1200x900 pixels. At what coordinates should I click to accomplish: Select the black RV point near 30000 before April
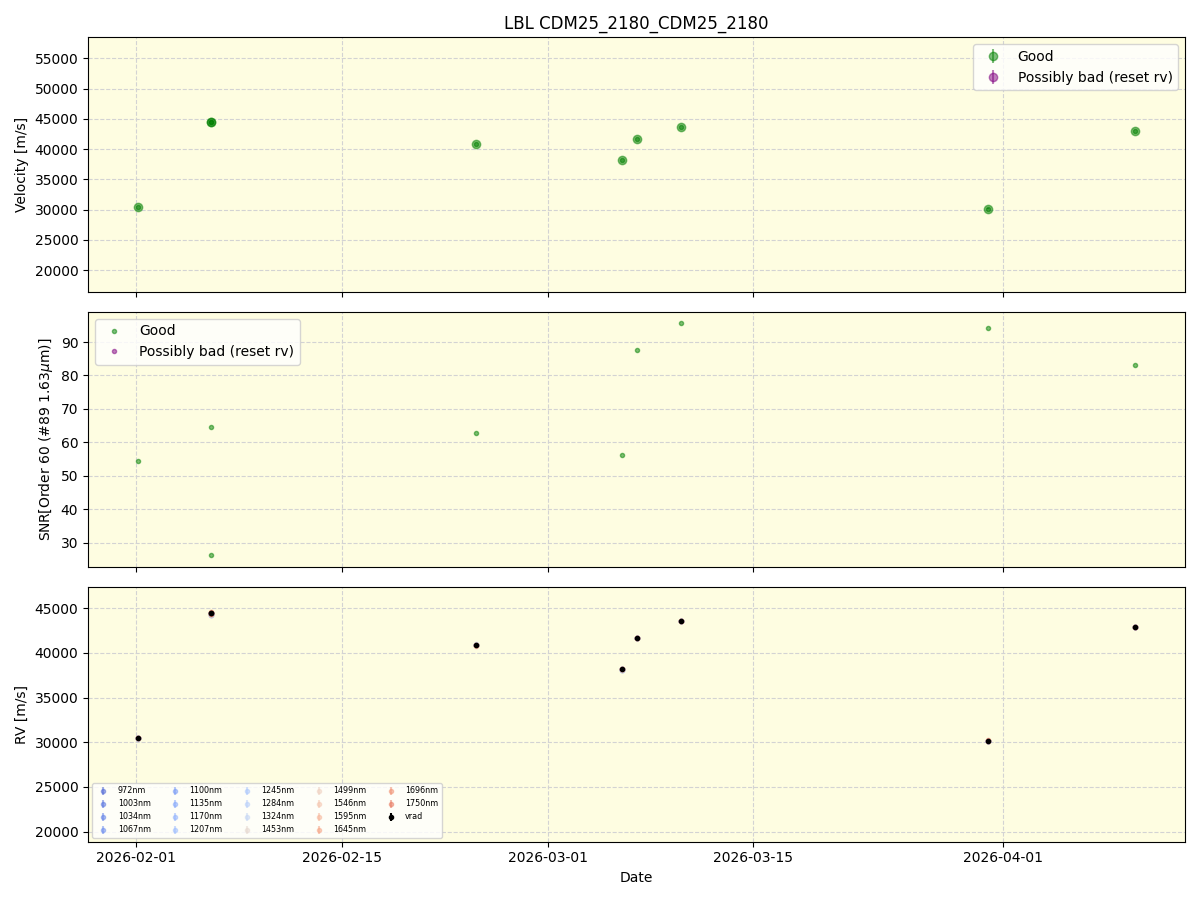pos(988,741)
